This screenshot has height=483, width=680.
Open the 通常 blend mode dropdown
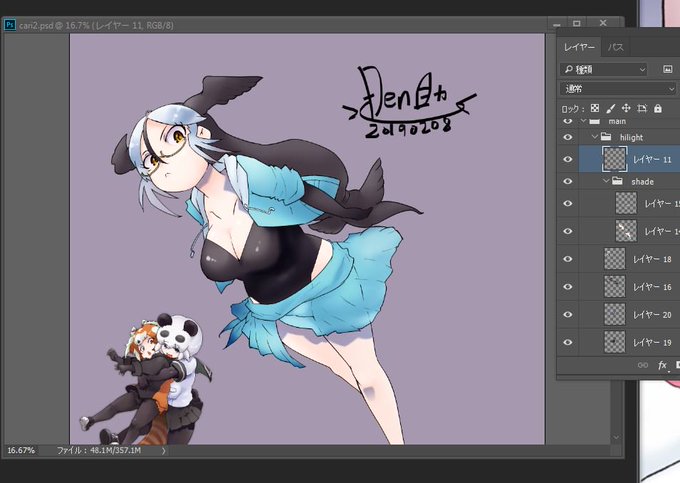618,89
